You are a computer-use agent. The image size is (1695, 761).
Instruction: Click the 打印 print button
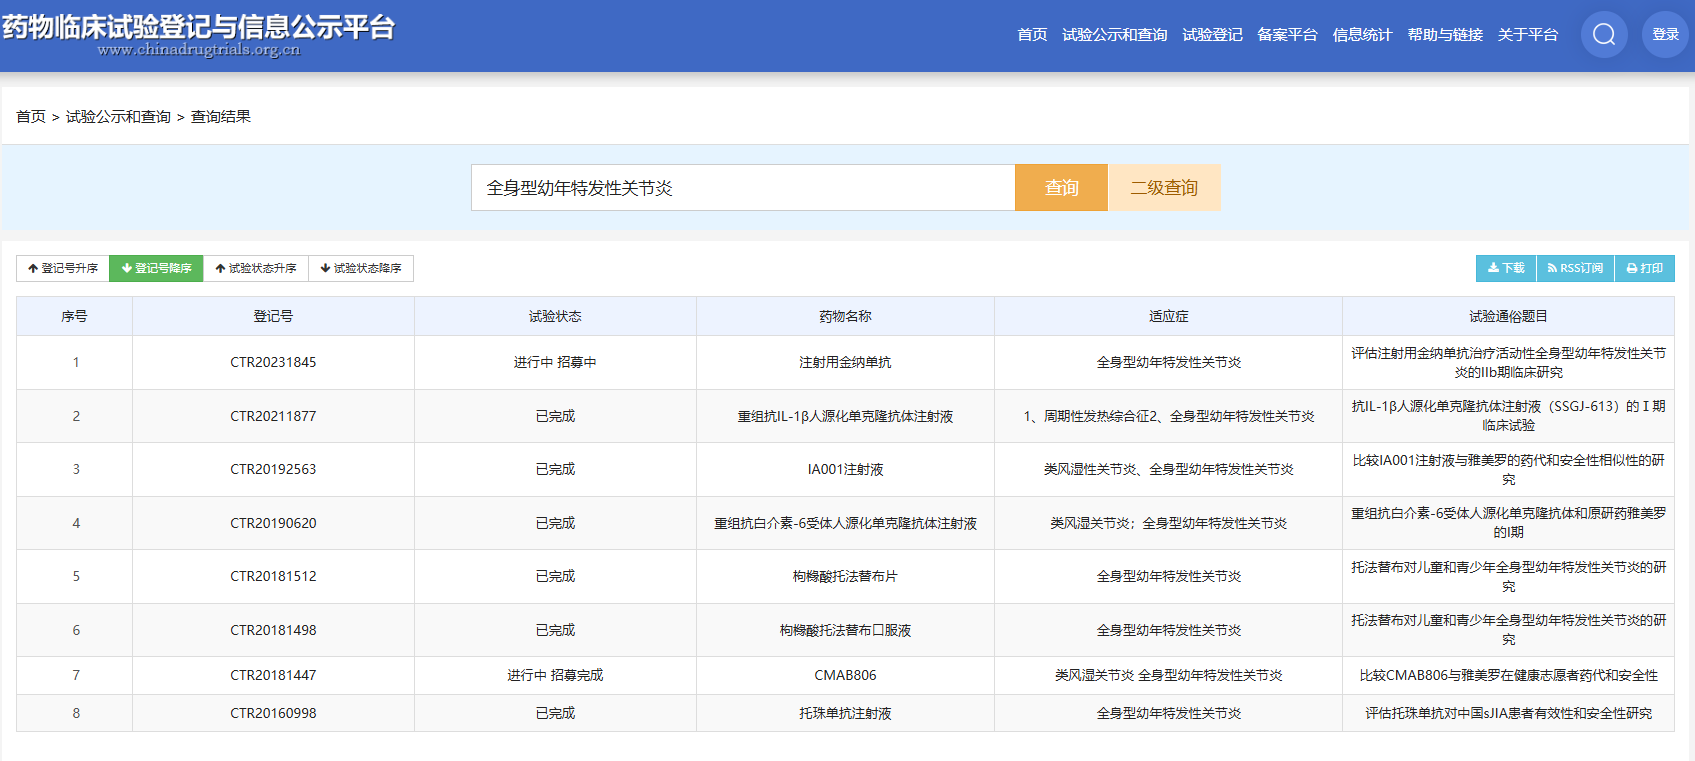coord(1644,268)
